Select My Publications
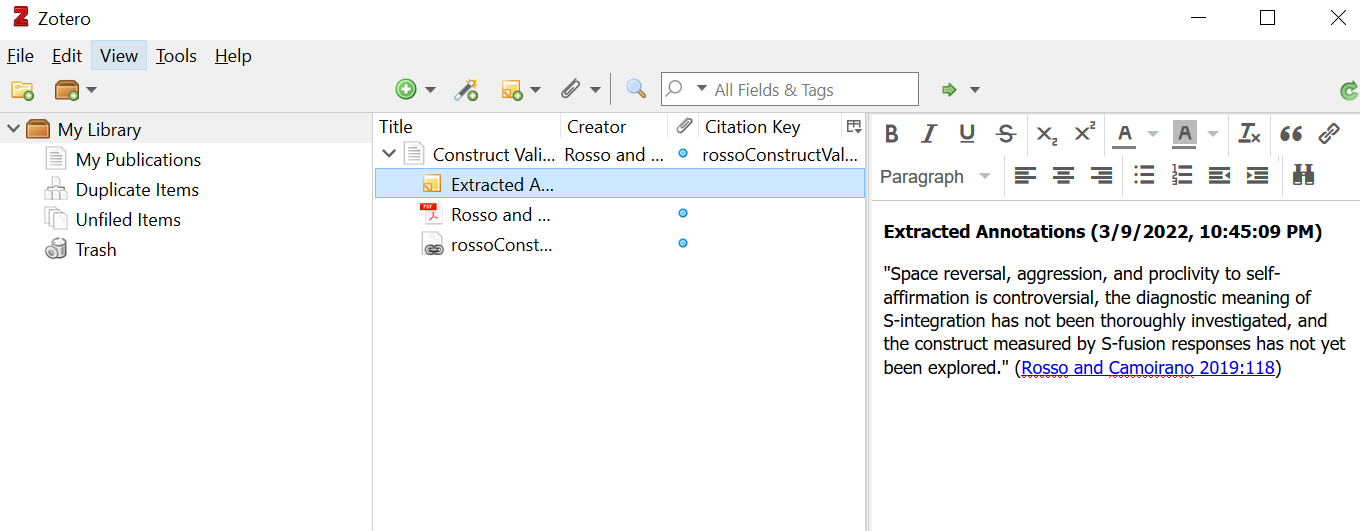The image size is (1360, 531). pyautogui.click(x=138, y=159)
